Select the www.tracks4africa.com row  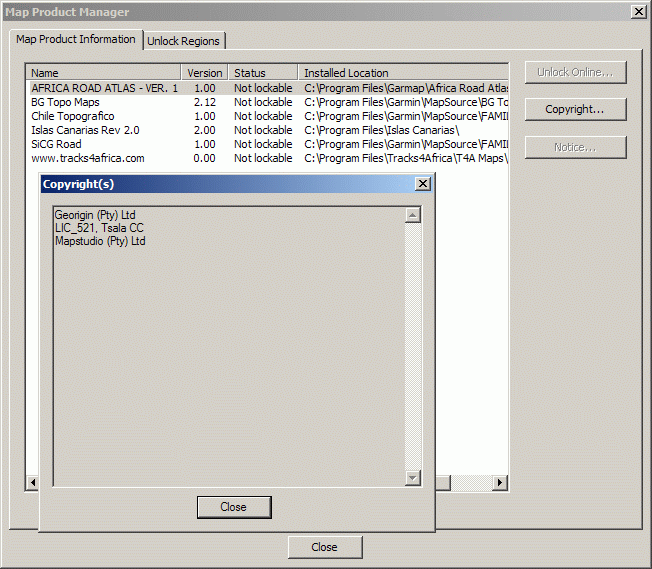pos(267,158)
